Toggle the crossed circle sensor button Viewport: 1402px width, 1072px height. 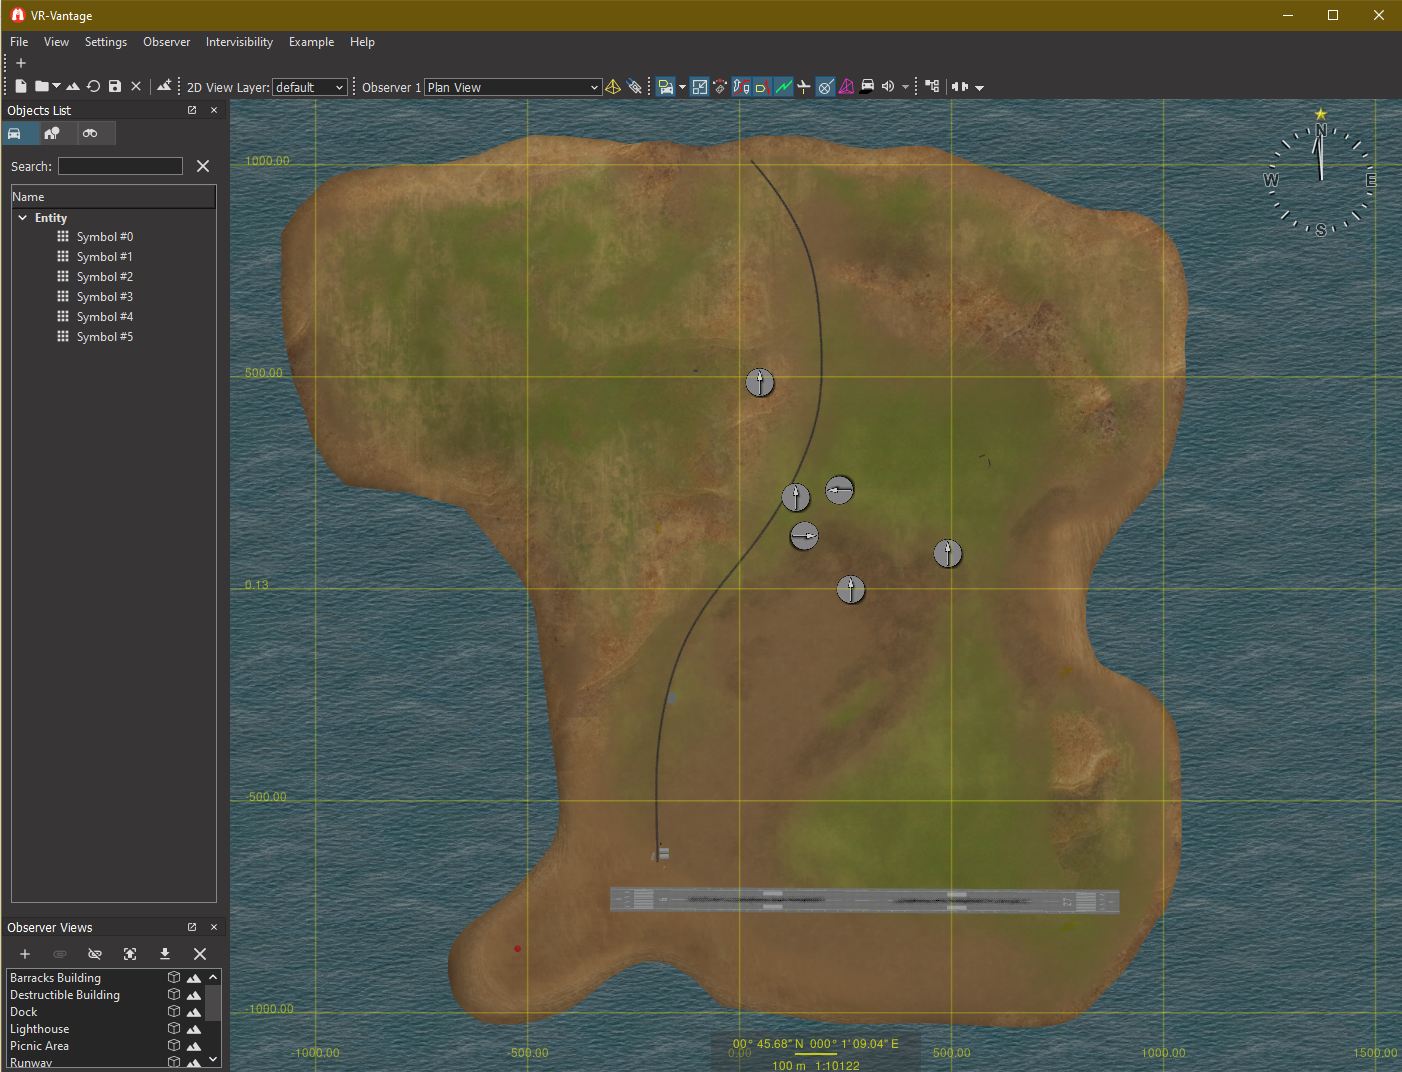click(x=825, y=87)
